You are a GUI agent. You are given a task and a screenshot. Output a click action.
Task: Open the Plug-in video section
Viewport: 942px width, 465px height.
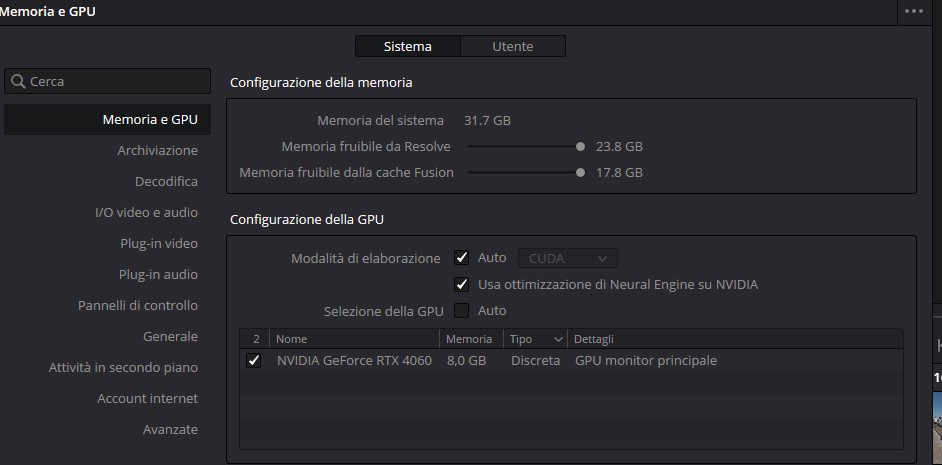[159, 243]
